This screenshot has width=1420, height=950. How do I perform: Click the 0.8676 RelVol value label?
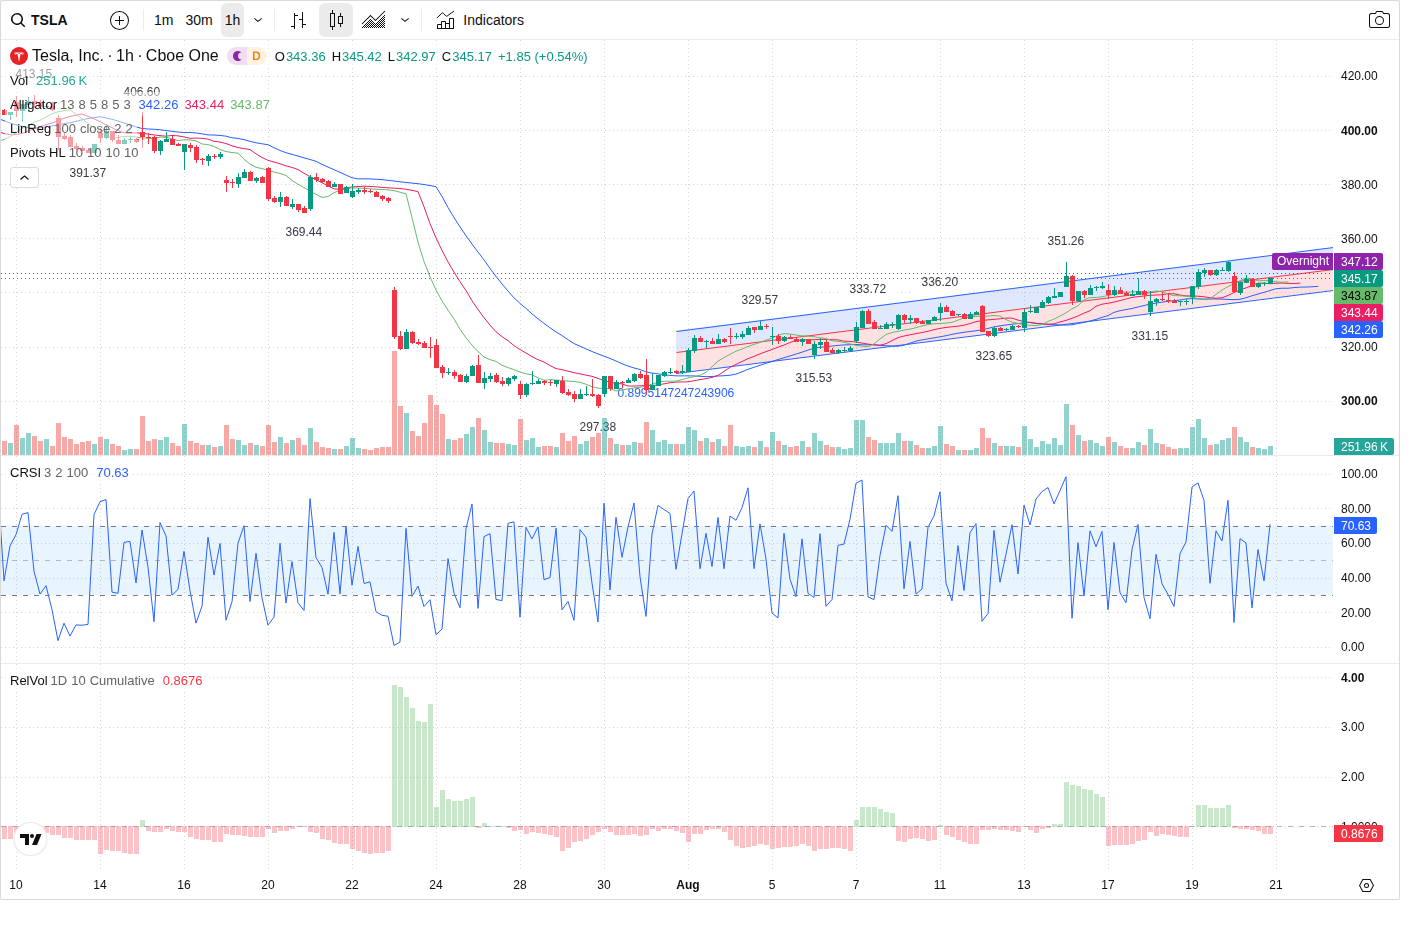(x=1358, y=833)
